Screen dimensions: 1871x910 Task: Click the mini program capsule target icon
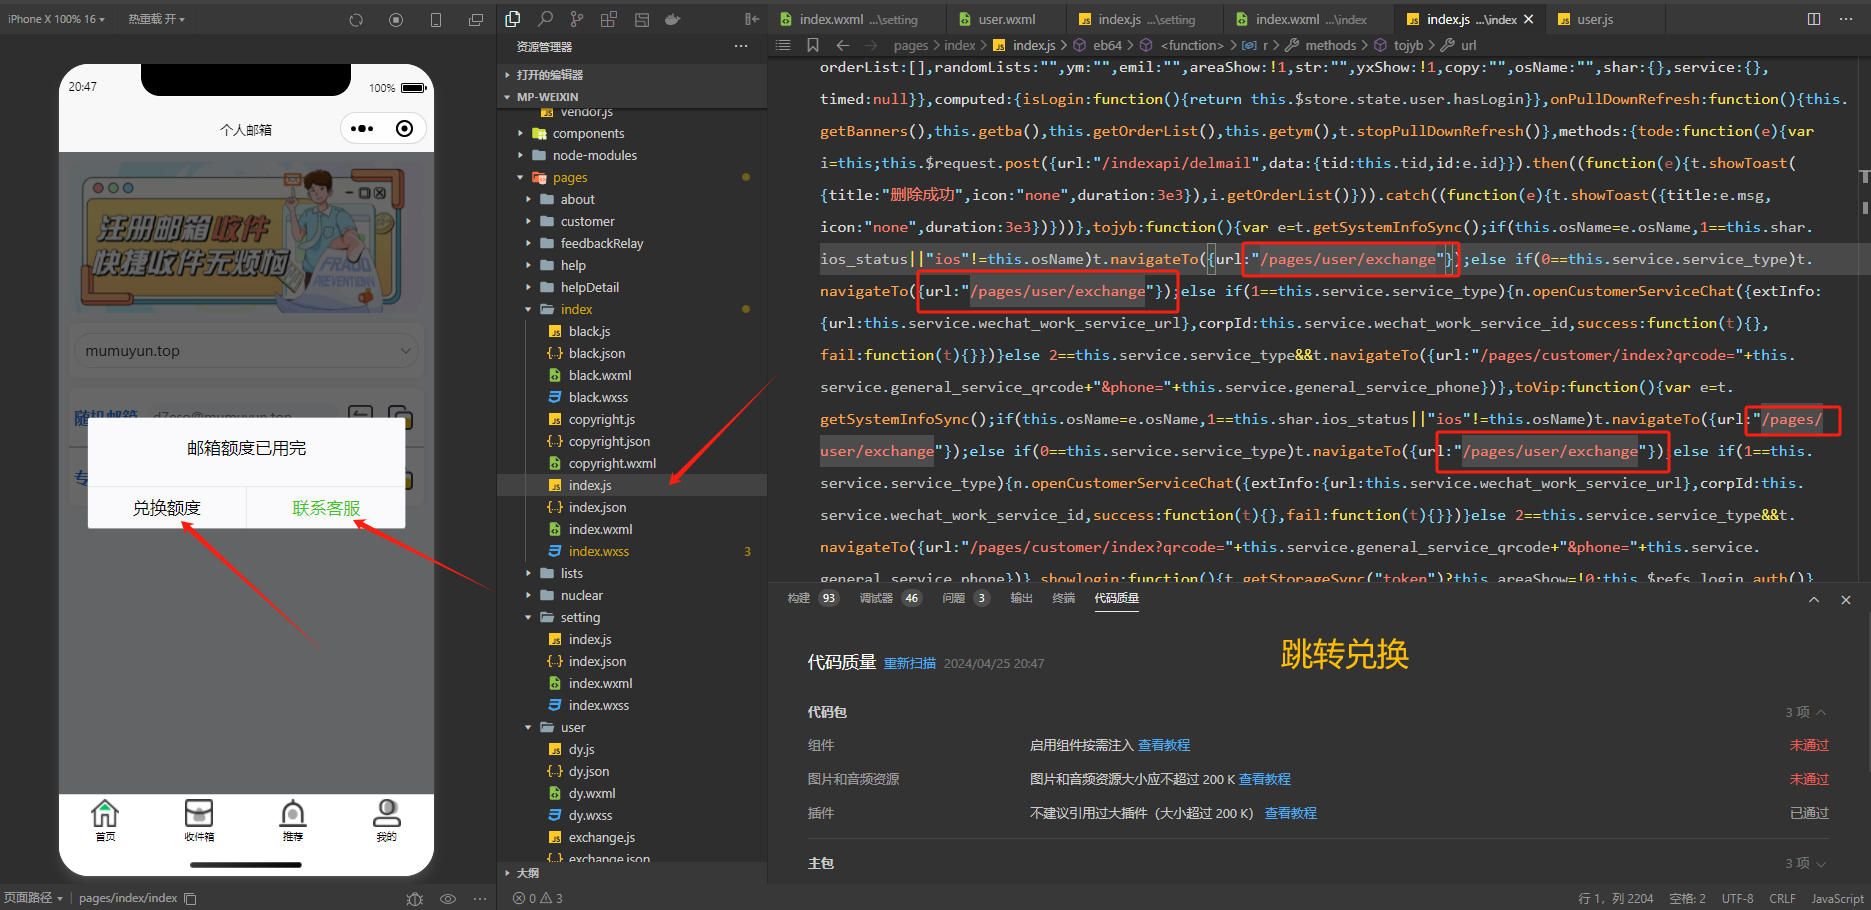pyautogui.click(x=404, y=128)
